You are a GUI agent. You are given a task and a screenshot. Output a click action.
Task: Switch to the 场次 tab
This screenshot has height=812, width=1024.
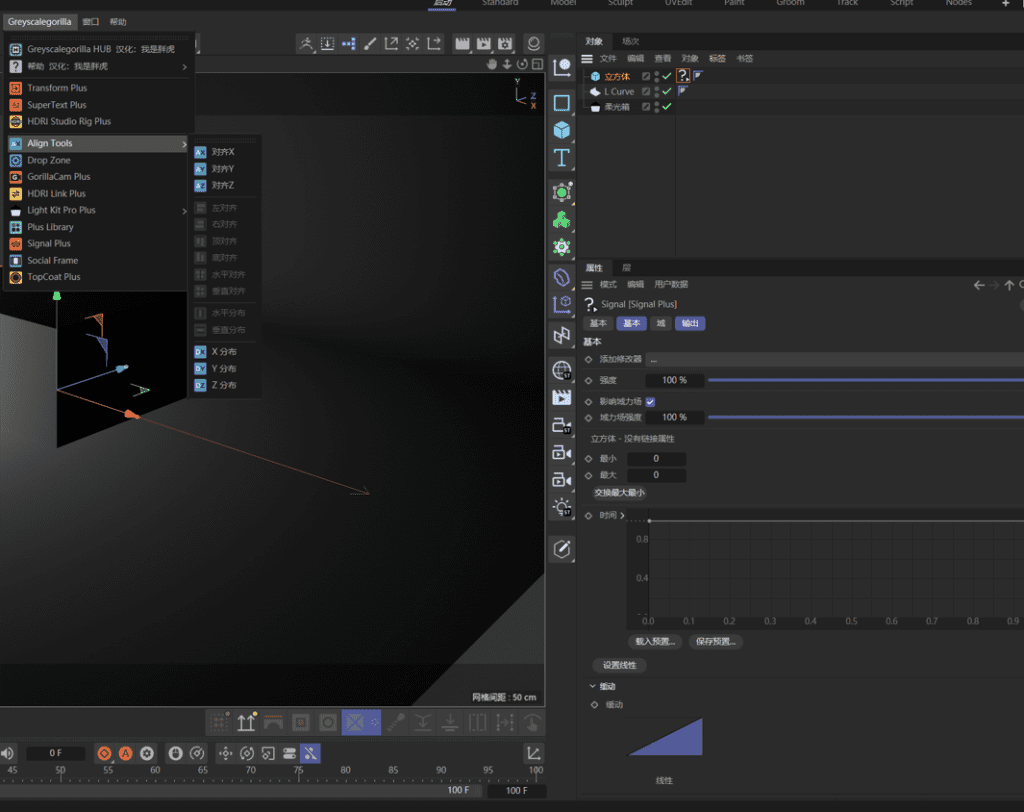coord(630,41)
